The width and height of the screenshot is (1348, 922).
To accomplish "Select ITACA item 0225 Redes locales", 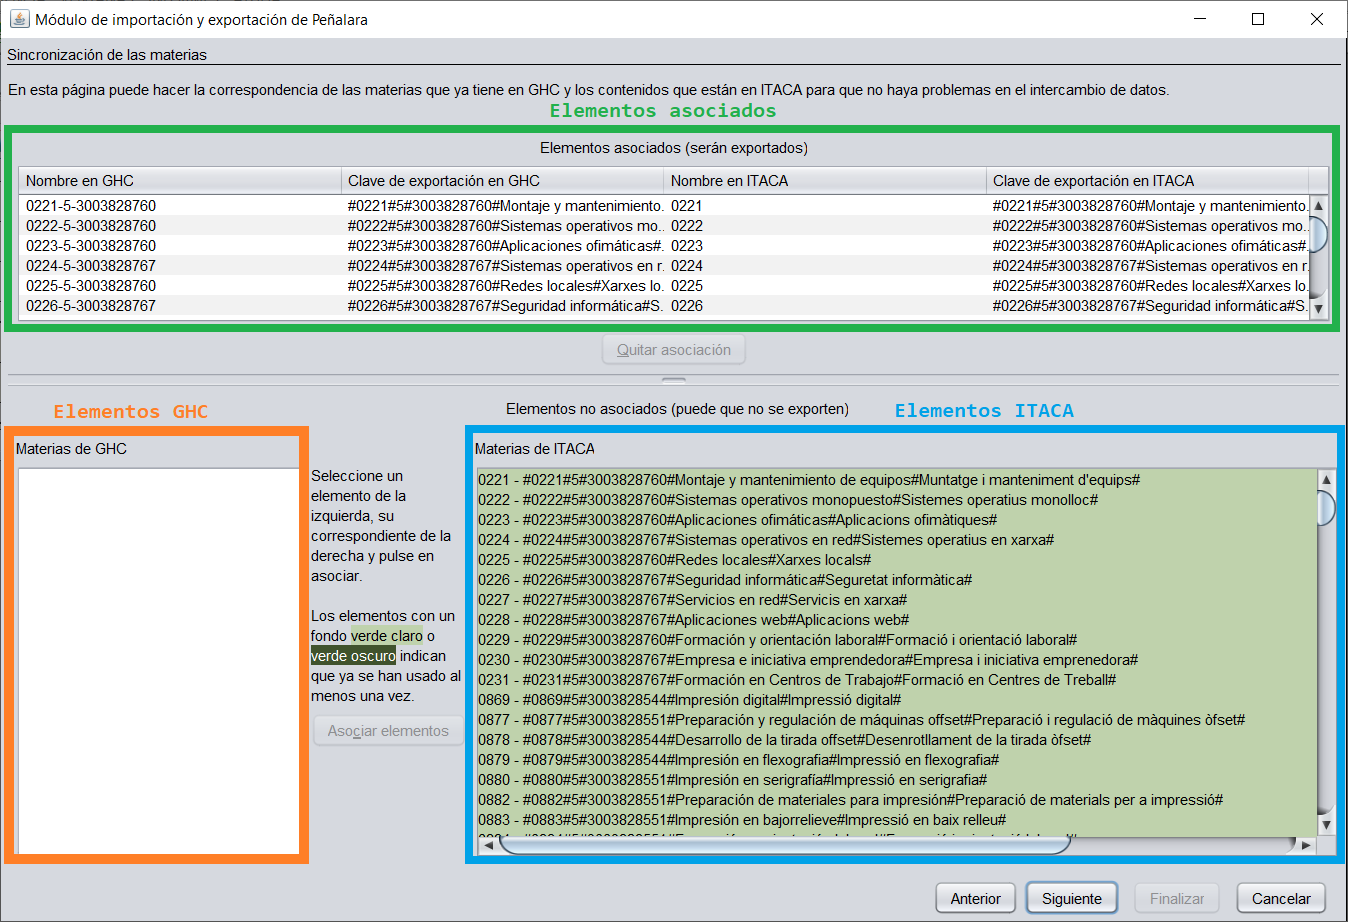I will tap(897, 560).
